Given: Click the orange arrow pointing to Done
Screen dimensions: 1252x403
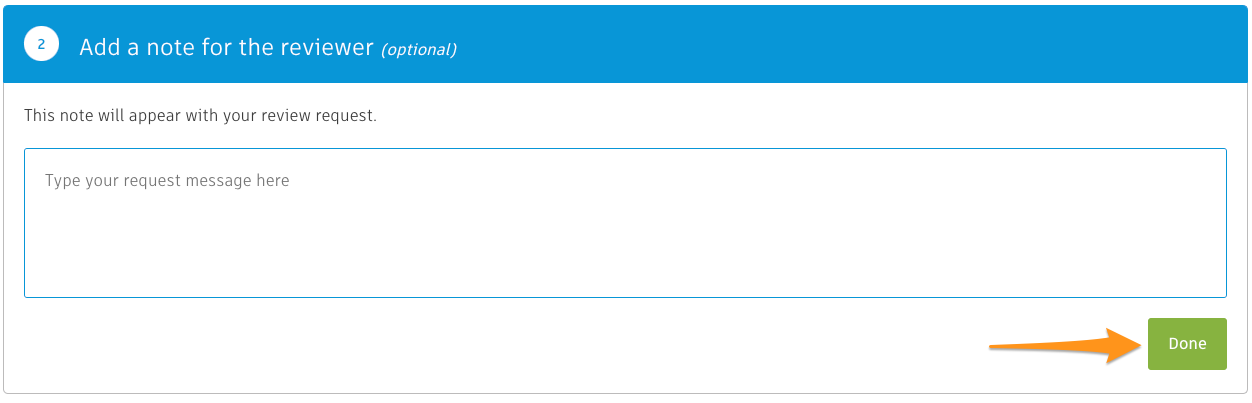Looking at the screenshot, I should coord(1066,345).
